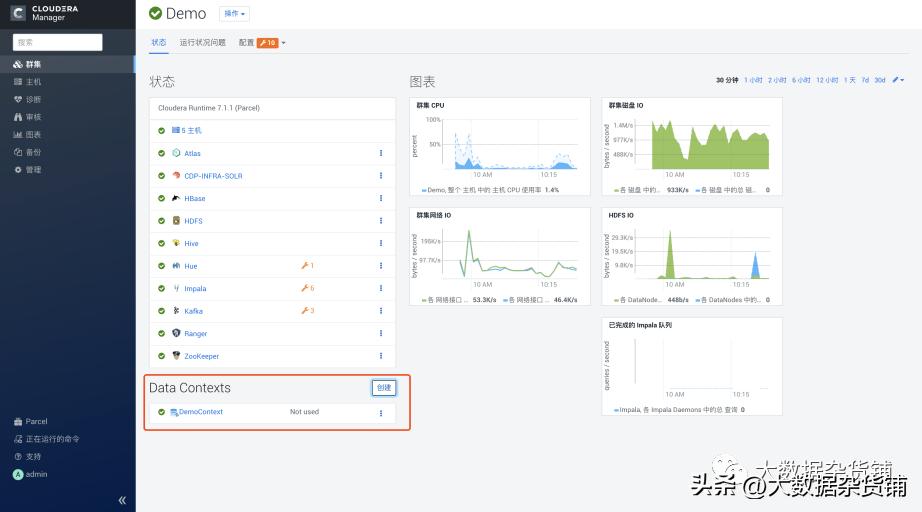922x512 pixels.
Task: Click the running commands icon in sidebar
Action: click(18, 439)
